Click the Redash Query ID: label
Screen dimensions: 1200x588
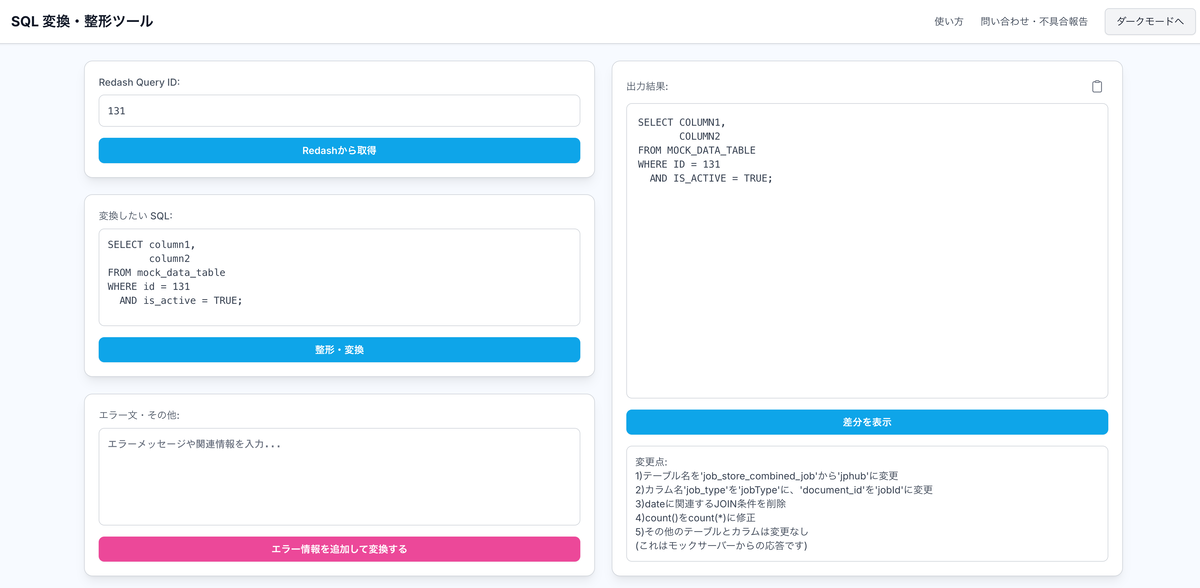139,82
